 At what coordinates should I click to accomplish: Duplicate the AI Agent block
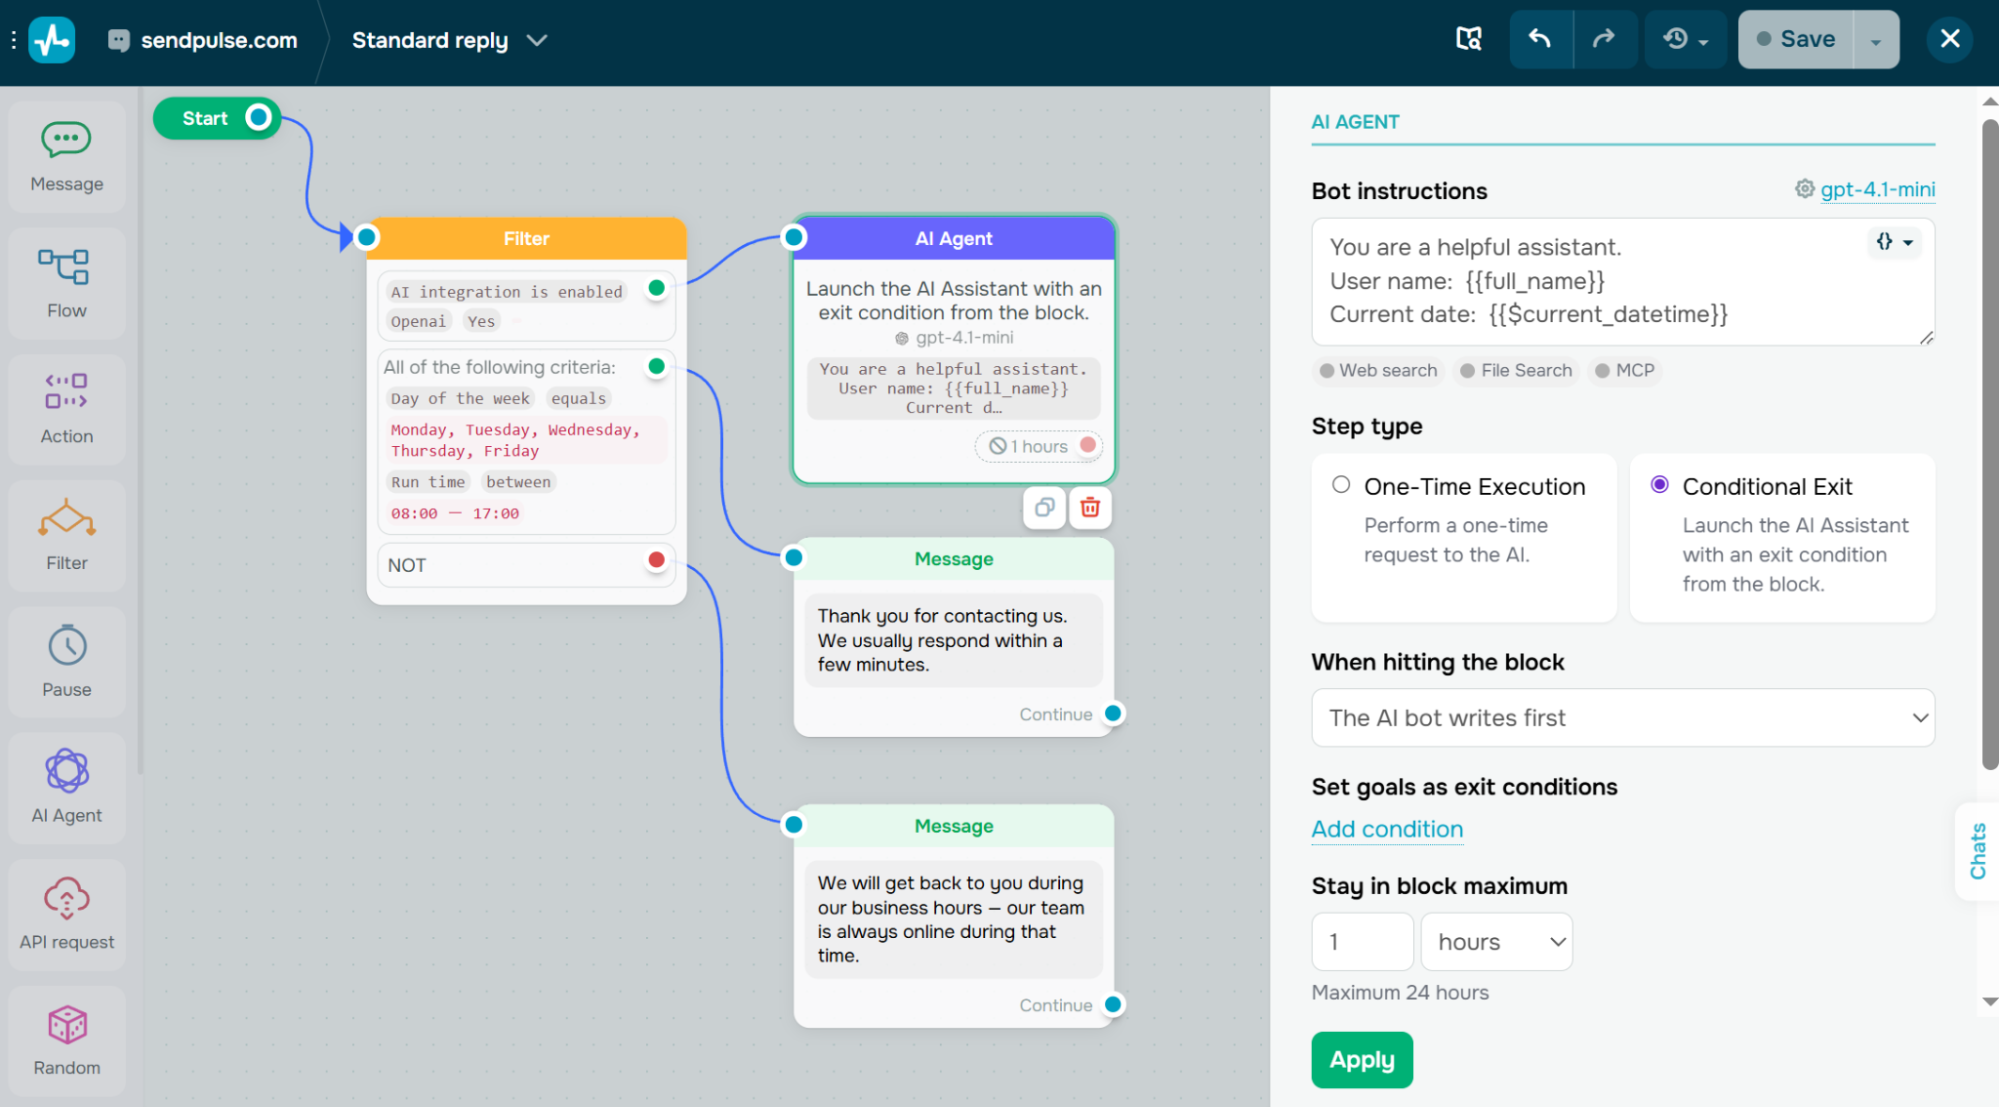1044,507
